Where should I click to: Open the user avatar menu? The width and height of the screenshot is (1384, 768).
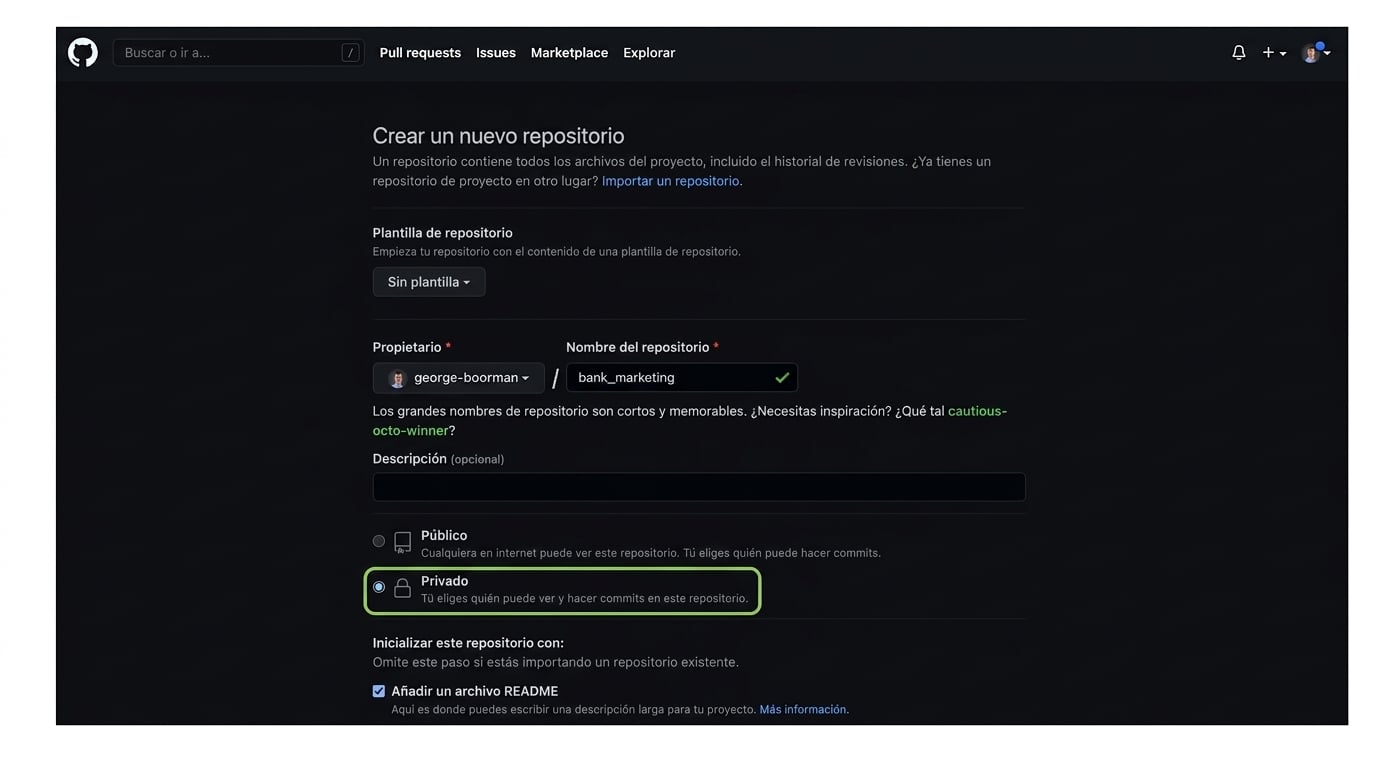[x=1315, y=53]
